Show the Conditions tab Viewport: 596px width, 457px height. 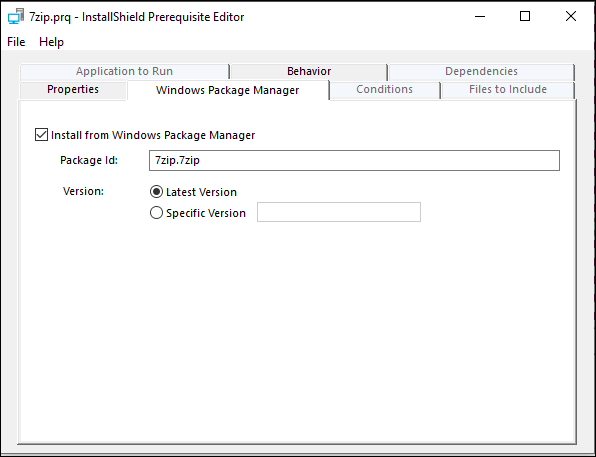384,90
